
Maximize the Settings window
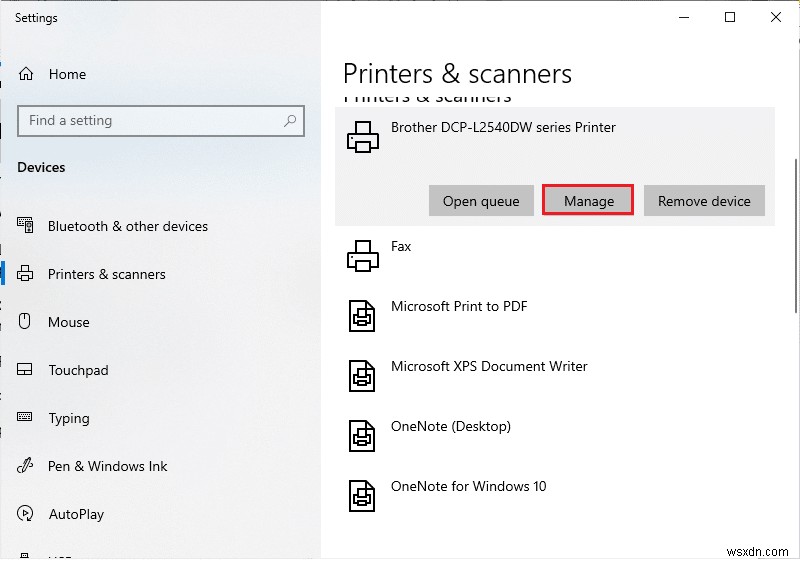coord(730,17)
